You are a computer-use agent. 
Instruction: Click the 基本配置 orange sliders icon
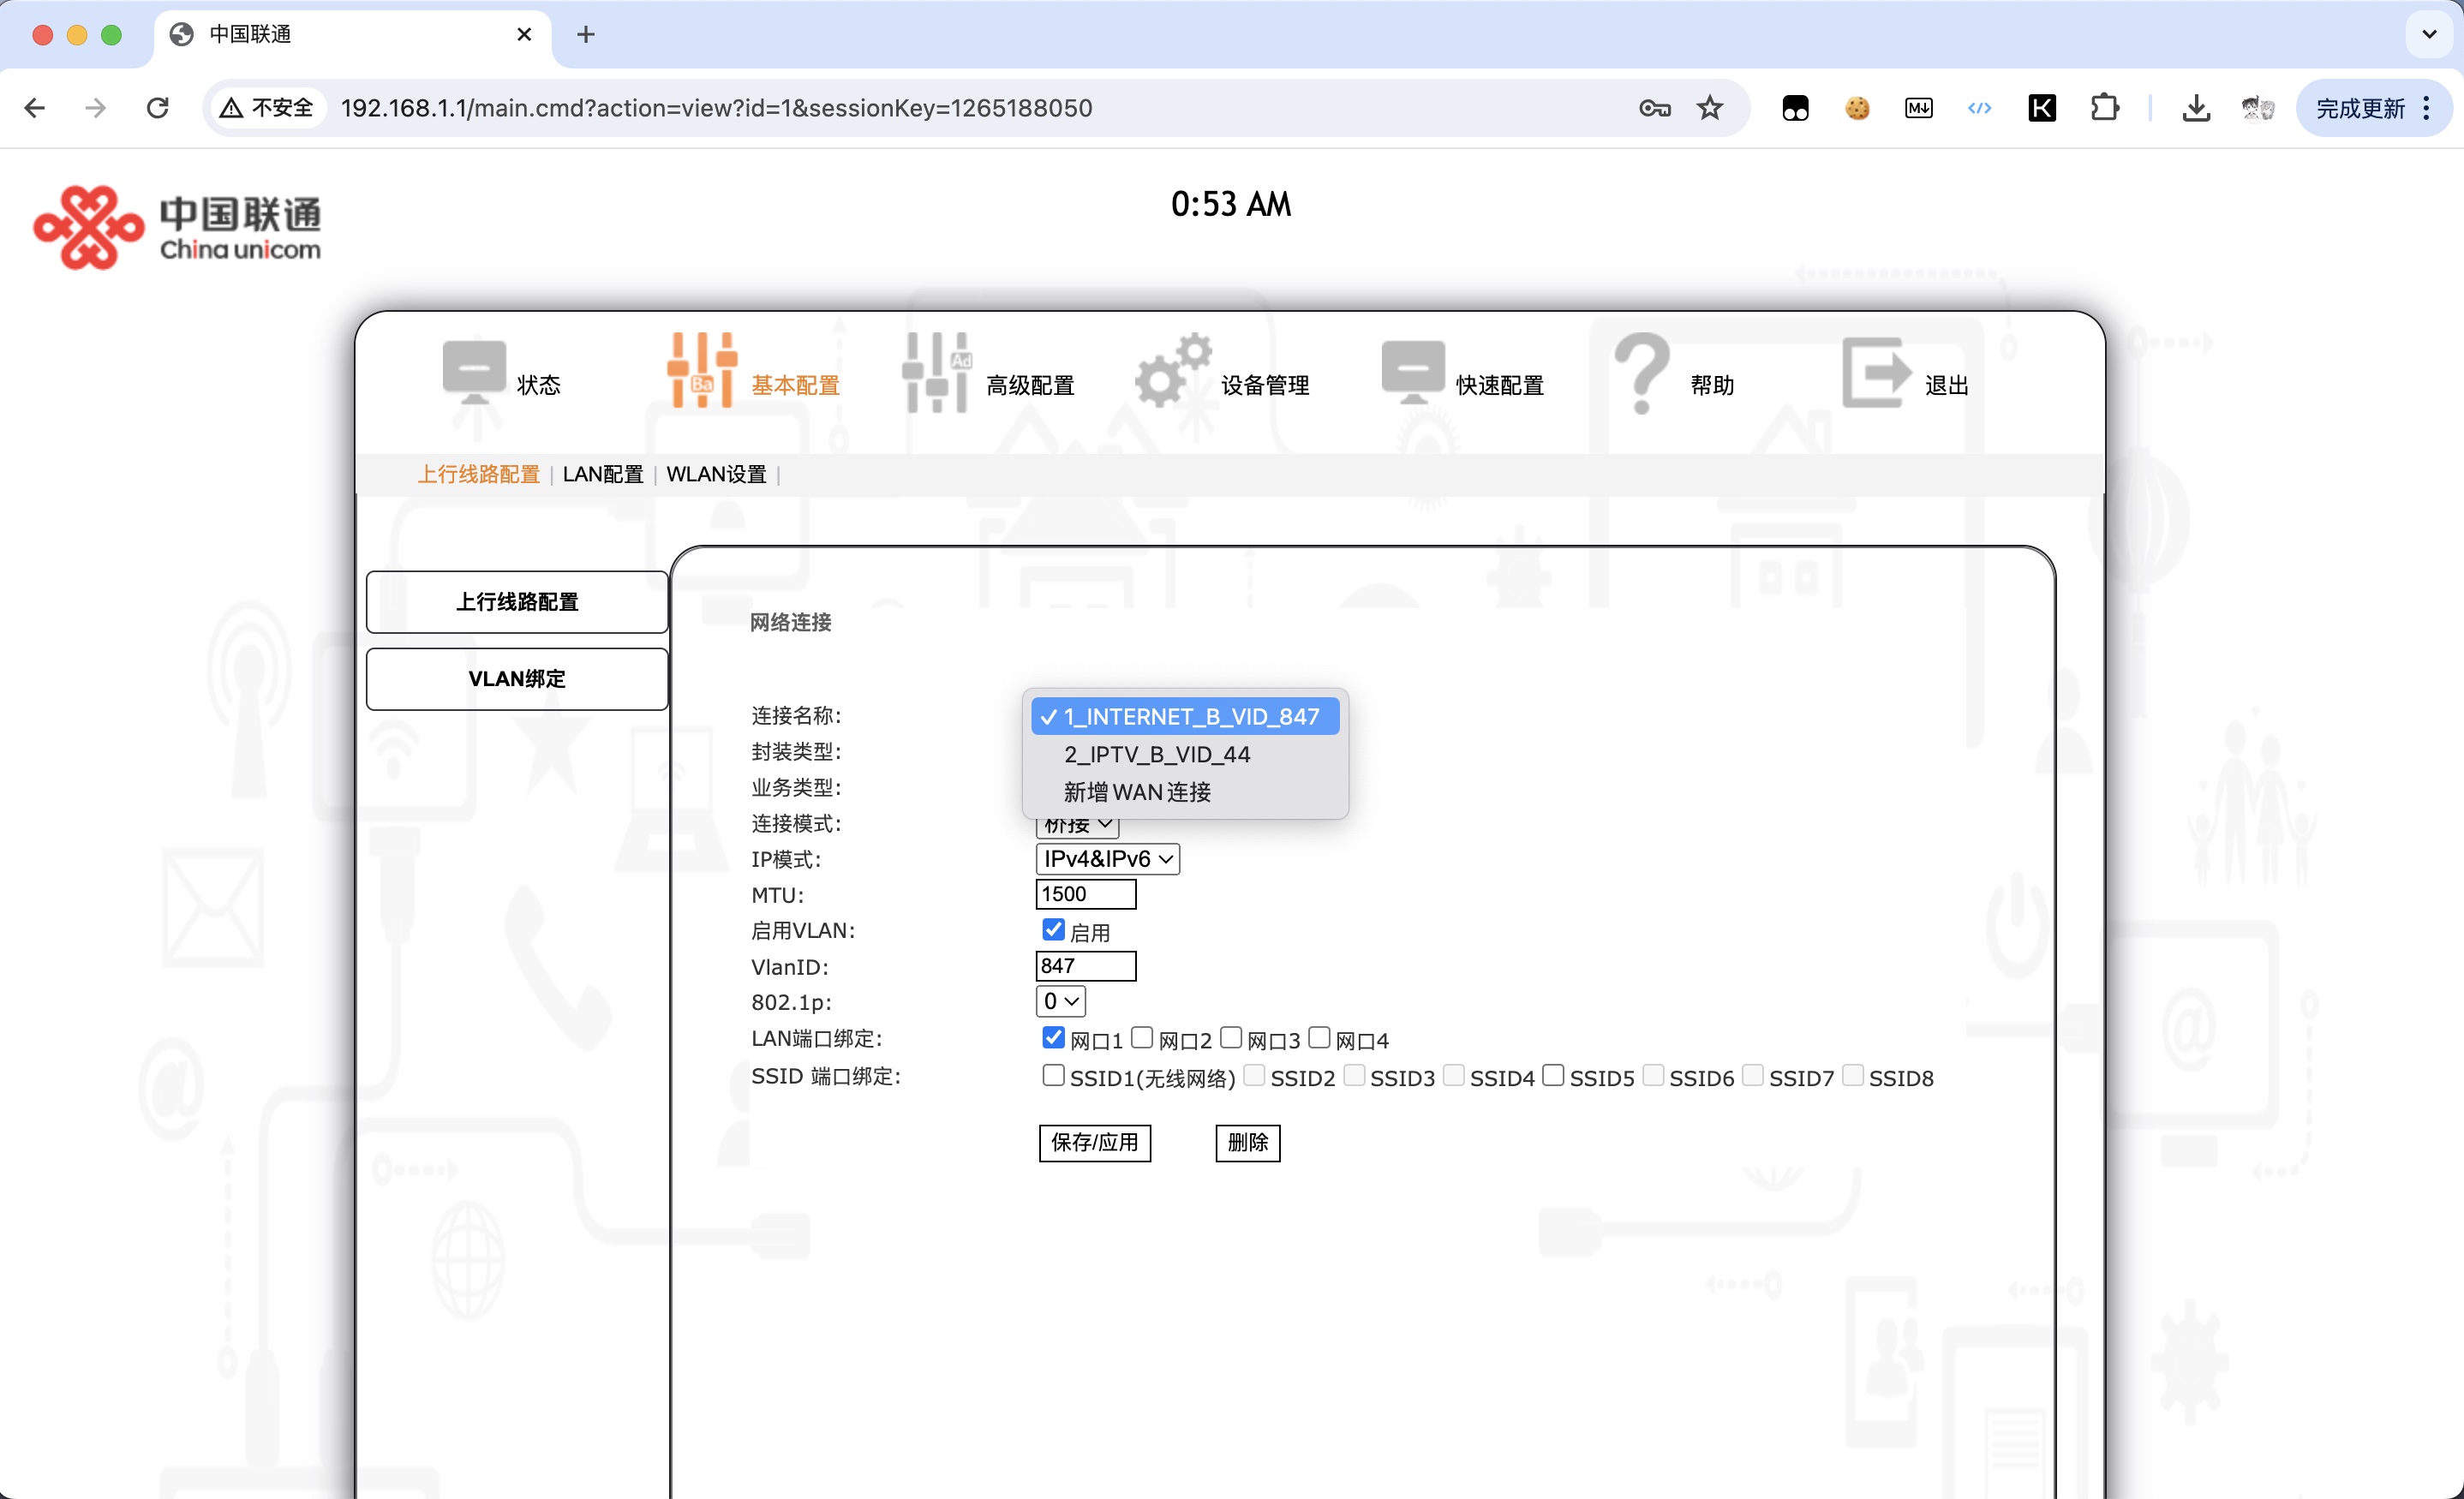pos(702,370)
